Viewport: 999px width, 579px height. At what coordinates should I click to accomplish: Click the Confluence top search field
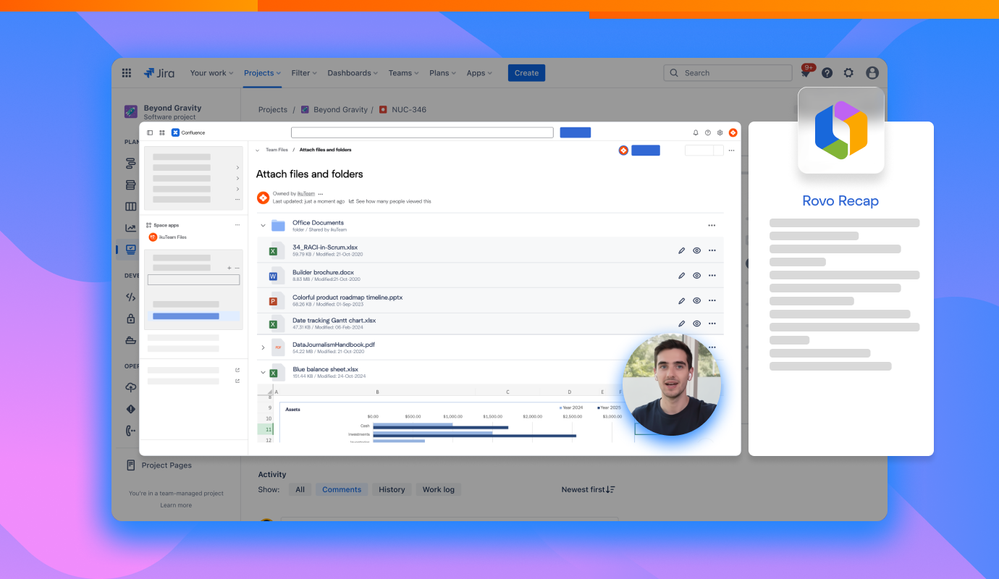pos(422,132)
